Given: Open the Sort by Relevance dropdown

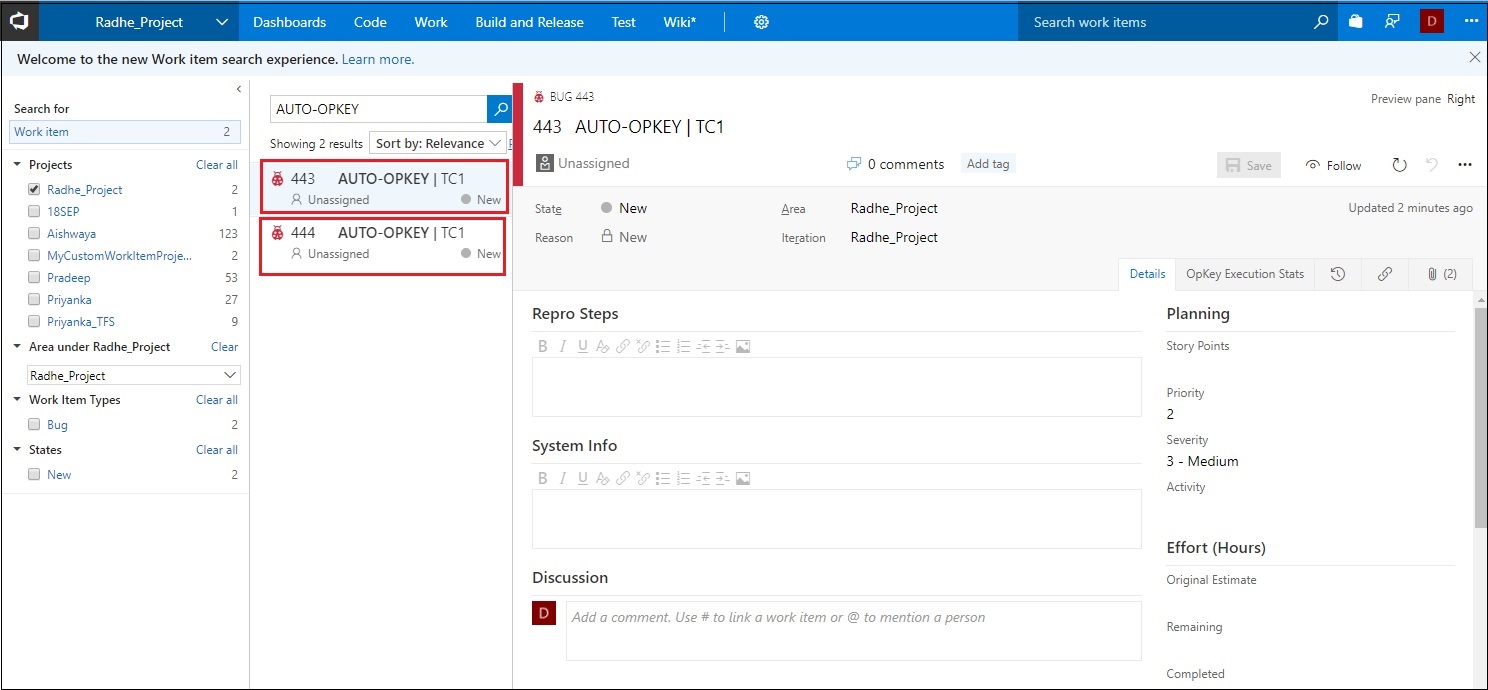Looking at the screenshot, I should pyautogui.click(x=438, y=144).
